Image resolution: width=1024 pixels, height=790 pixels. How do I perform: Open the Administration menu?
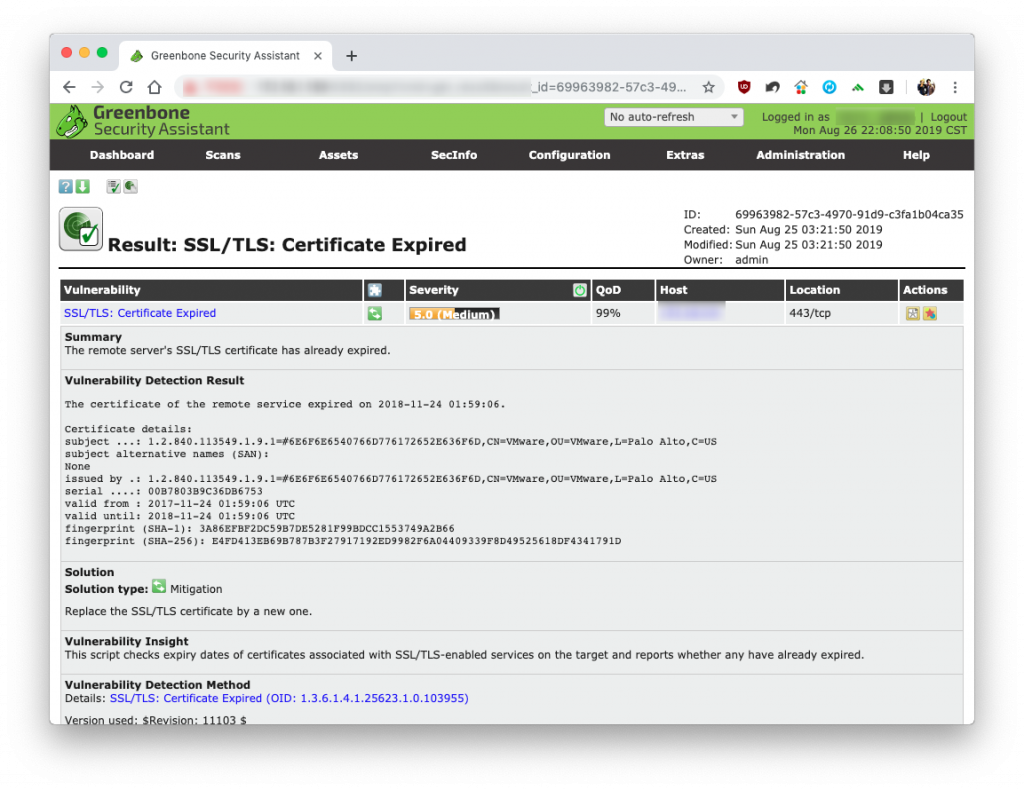(x=801, y=155)
